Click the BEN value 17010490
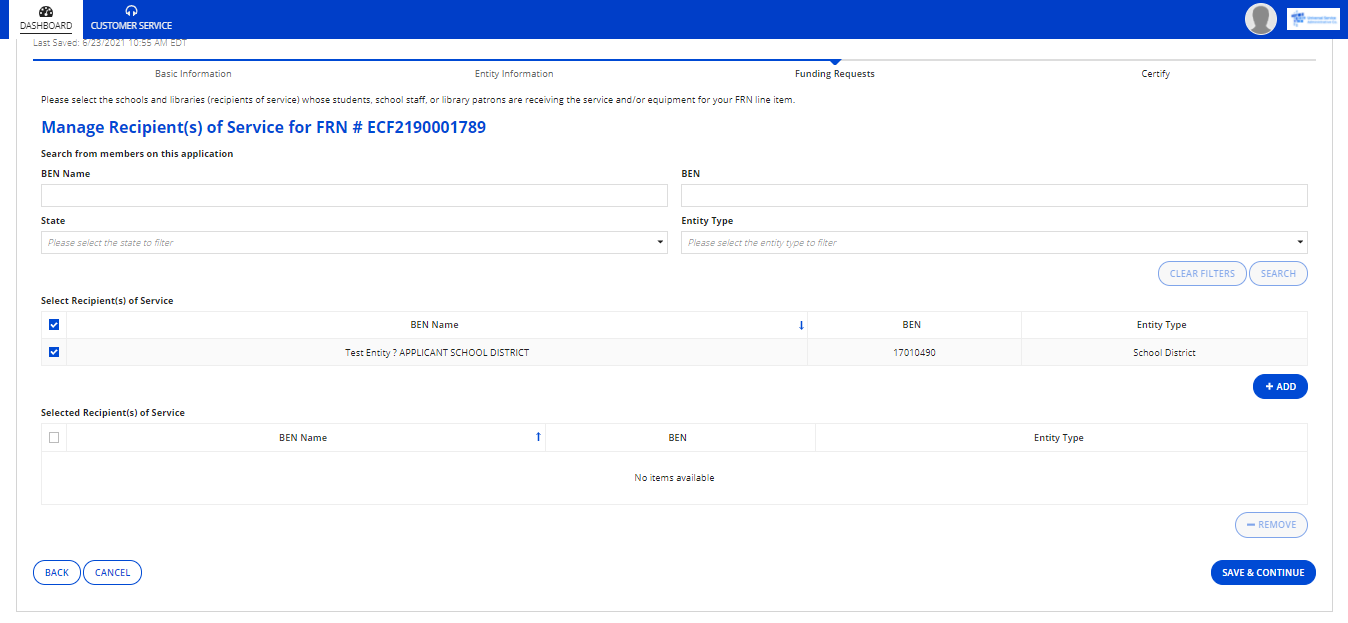The image size is (1348, 623). click(x=914, y=352)
